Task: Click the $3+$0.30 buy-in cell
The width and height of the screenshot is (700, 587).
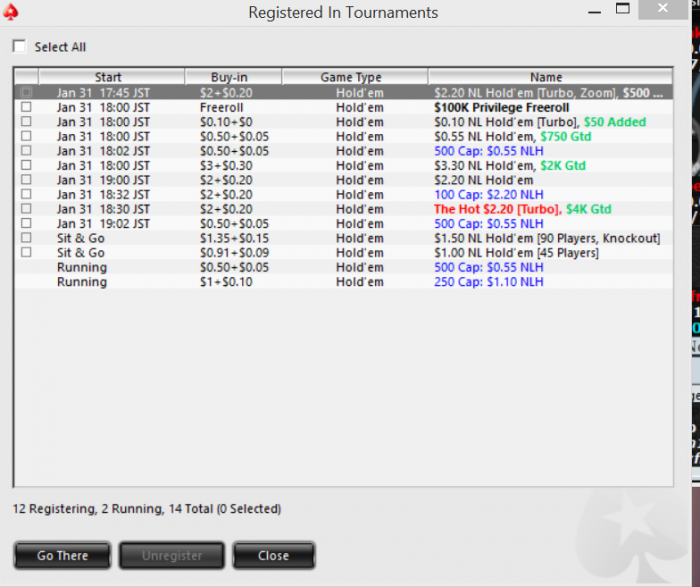Action: tap(226, 166)
